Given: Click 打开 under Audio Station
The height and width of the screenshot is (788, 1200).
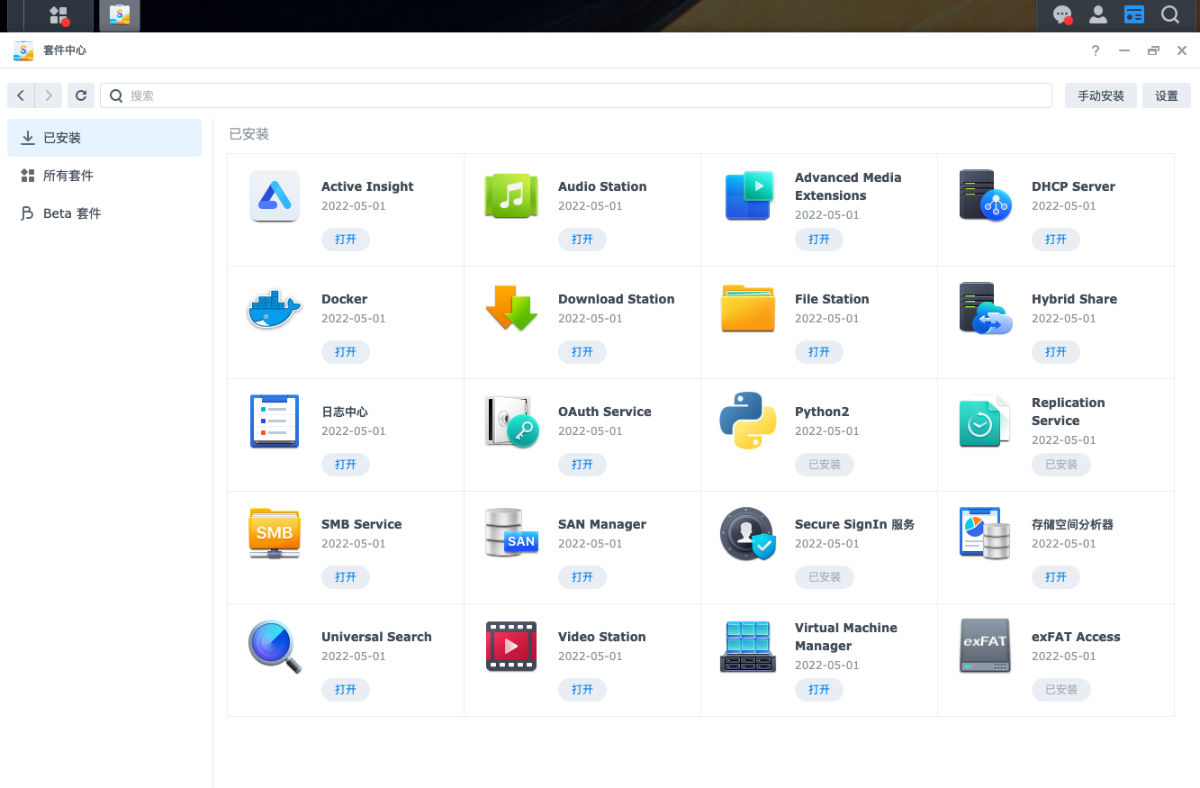Looking at the screenshot, I should pyautogui.click(x=582, y=239).
